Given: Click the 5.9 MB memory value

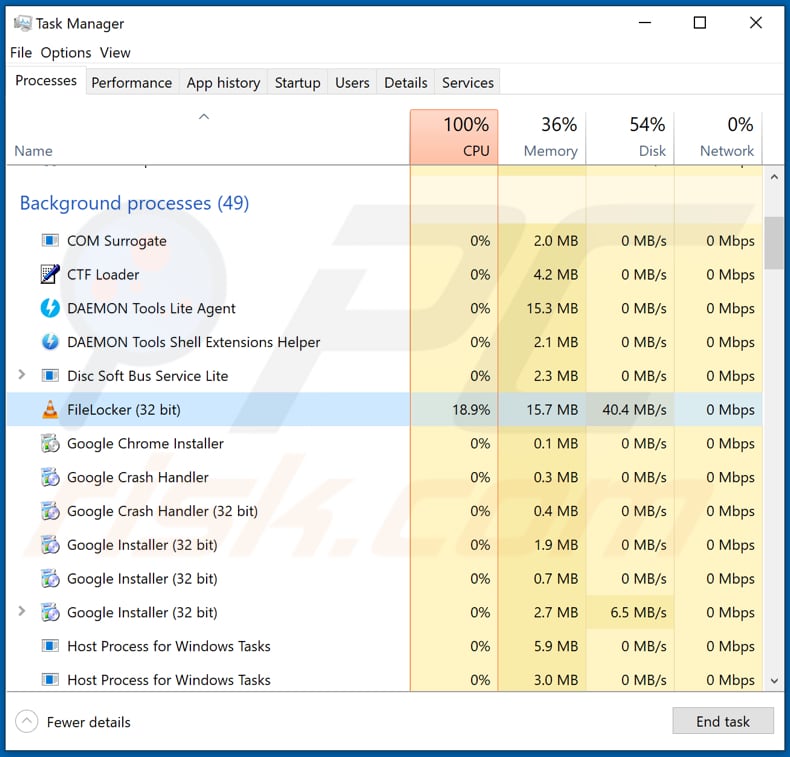Looking at the screenshot, I should pos(556,646).
